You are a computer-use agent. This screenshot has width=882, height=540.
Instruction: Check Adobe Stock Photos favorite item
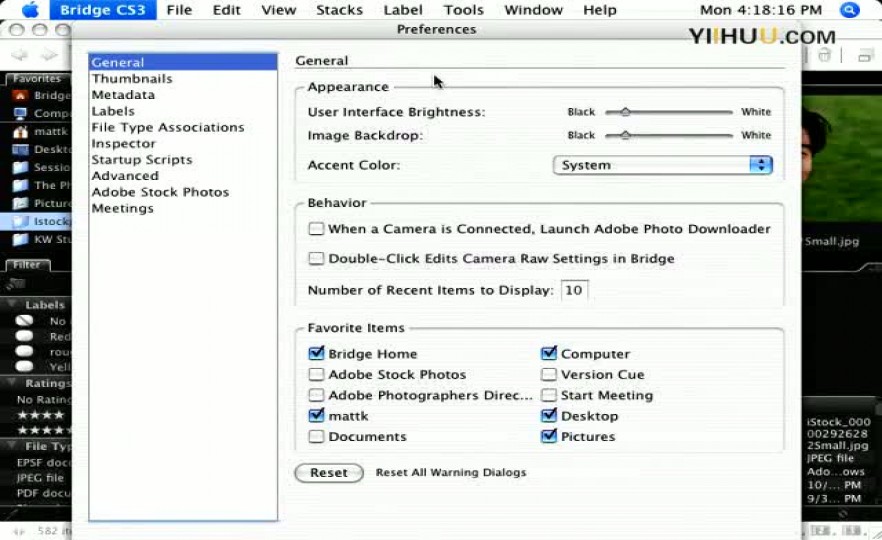[316, 374]
